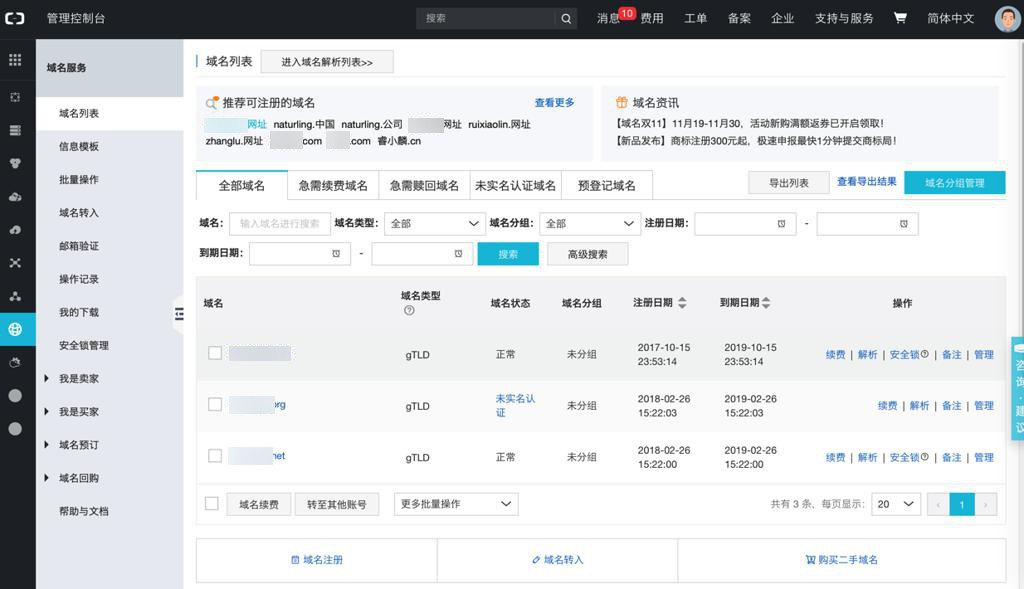Open the three-node cluster sidebar icon
This screenshot has width=1024, height=589.
[15, 296]
